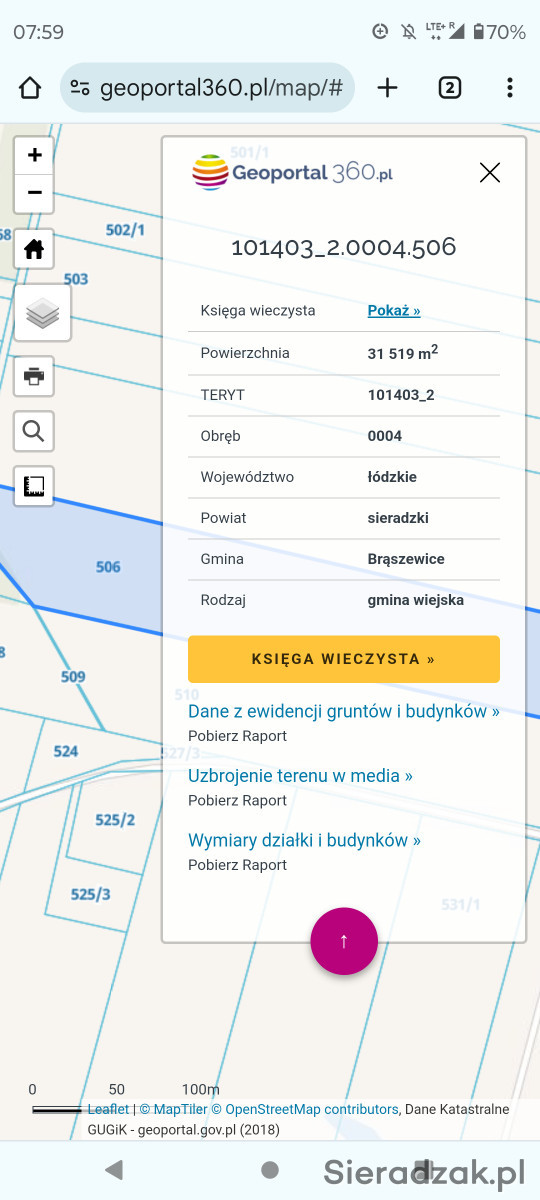Open the browser three-dot menu
This screenshot has width=540, height=1200.
(509, 88)
